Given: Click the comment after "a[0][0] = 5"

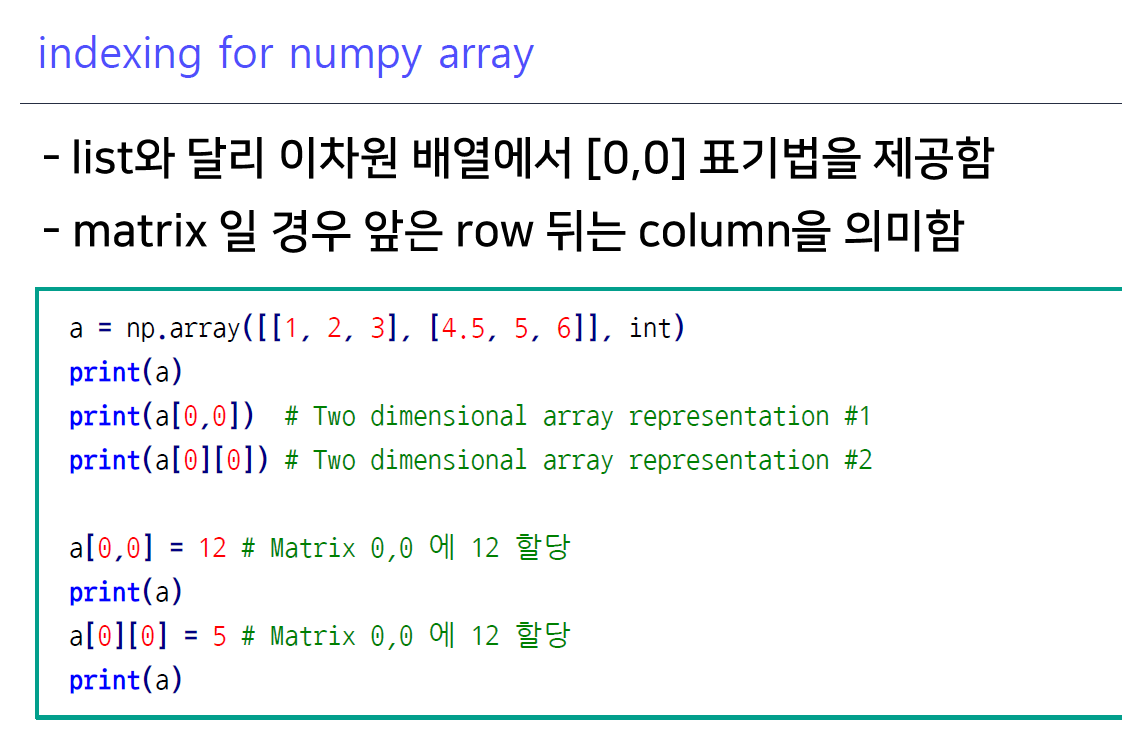Looking at the screenshot, I should tap(406, 635).
